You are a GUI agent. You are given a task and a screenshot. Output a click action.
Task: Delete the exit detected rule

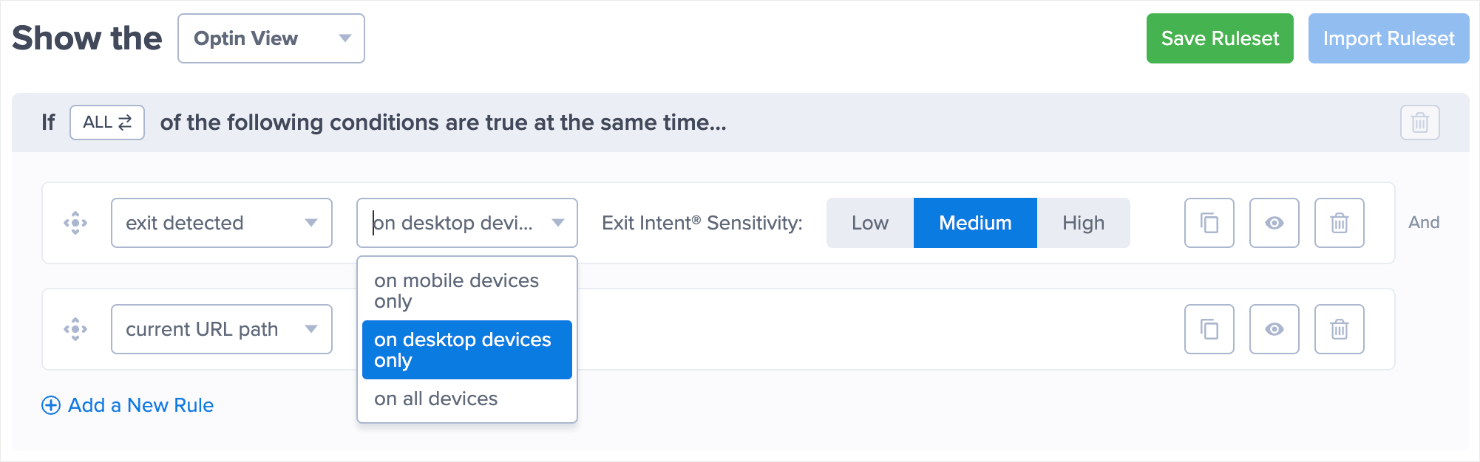coord(1339,223)
